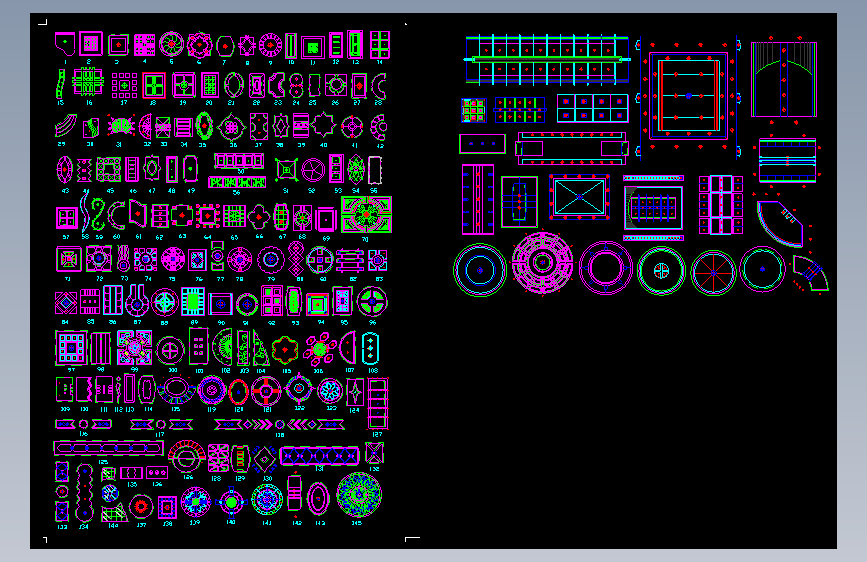The width and height of the screenshot is (867, 562).
Task: Select the tall ladder panel numbered 127
Action: tap(378, 403)
